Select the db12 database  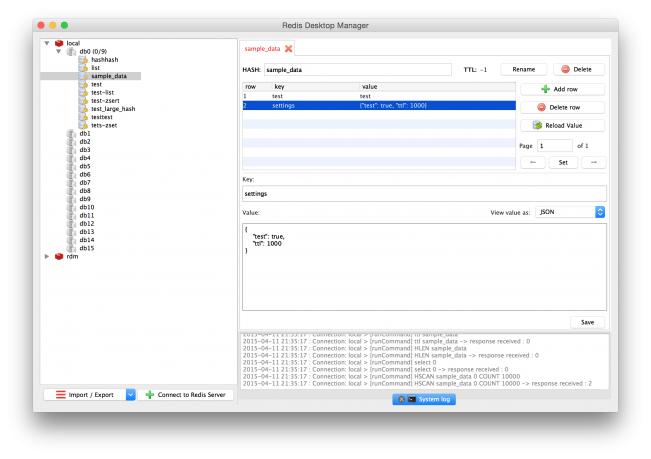(x=87, y=224)
